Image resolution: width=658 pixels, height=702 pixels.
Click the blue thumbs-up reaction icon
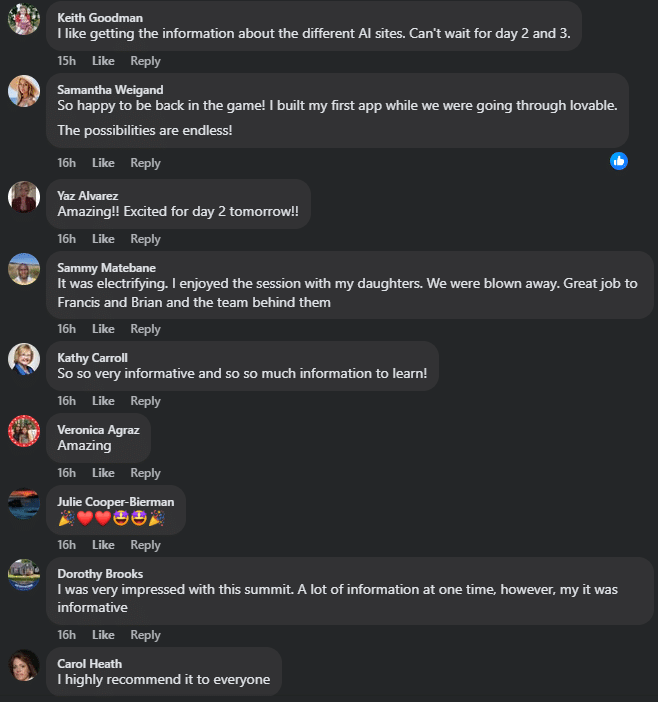click(x=619, y=160)
